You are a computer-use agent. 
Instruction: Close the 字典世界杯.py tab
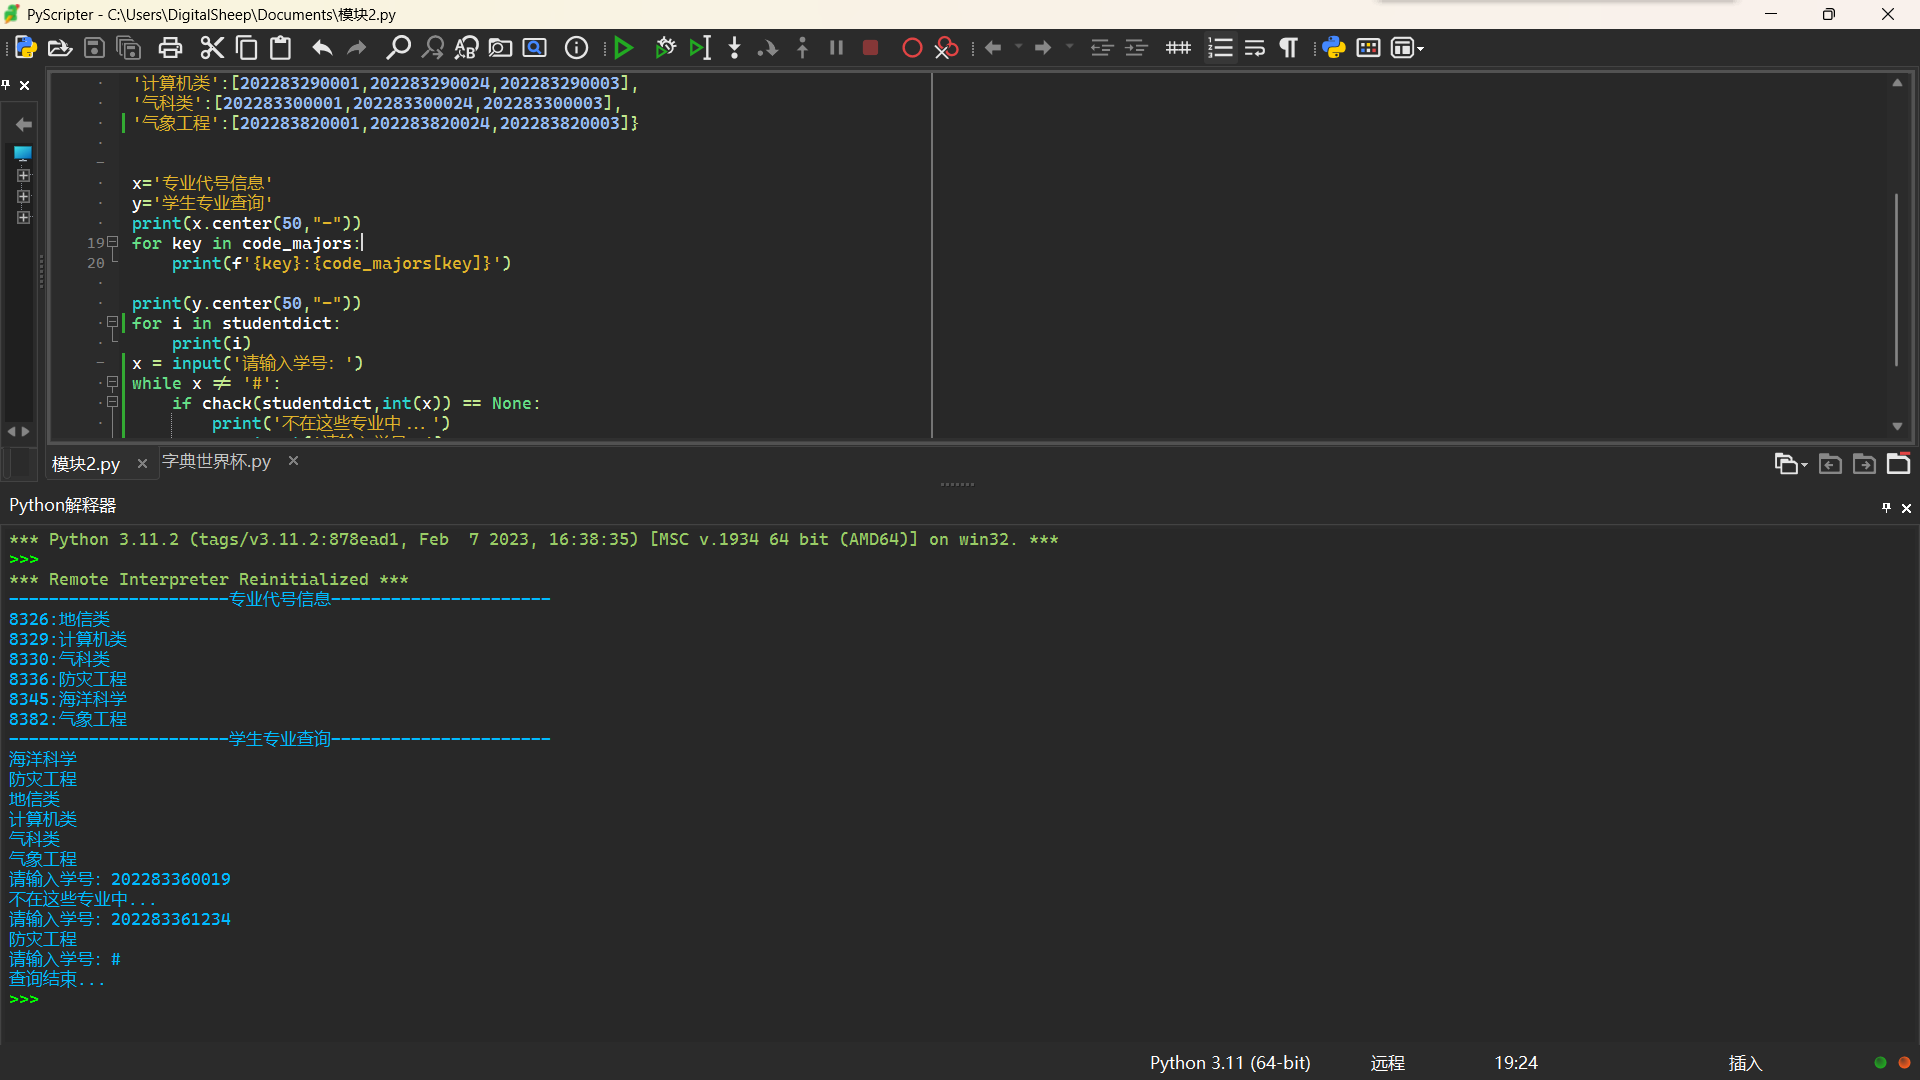(x=294, y=461)
